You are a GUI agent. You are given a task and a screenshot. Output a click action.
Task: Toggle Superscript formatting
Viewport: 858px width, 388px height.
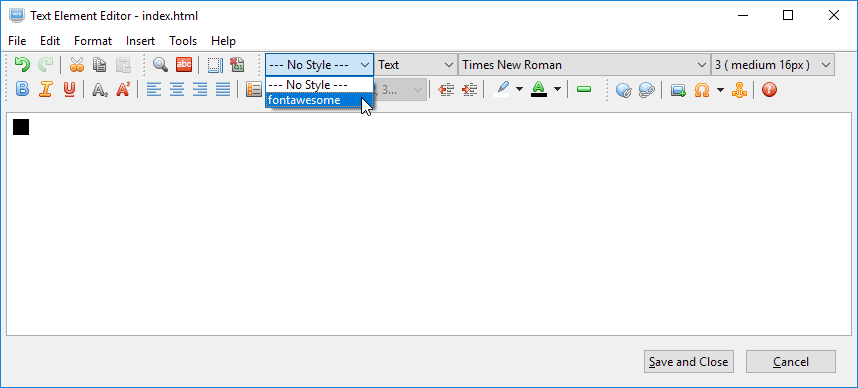(123, 89)
